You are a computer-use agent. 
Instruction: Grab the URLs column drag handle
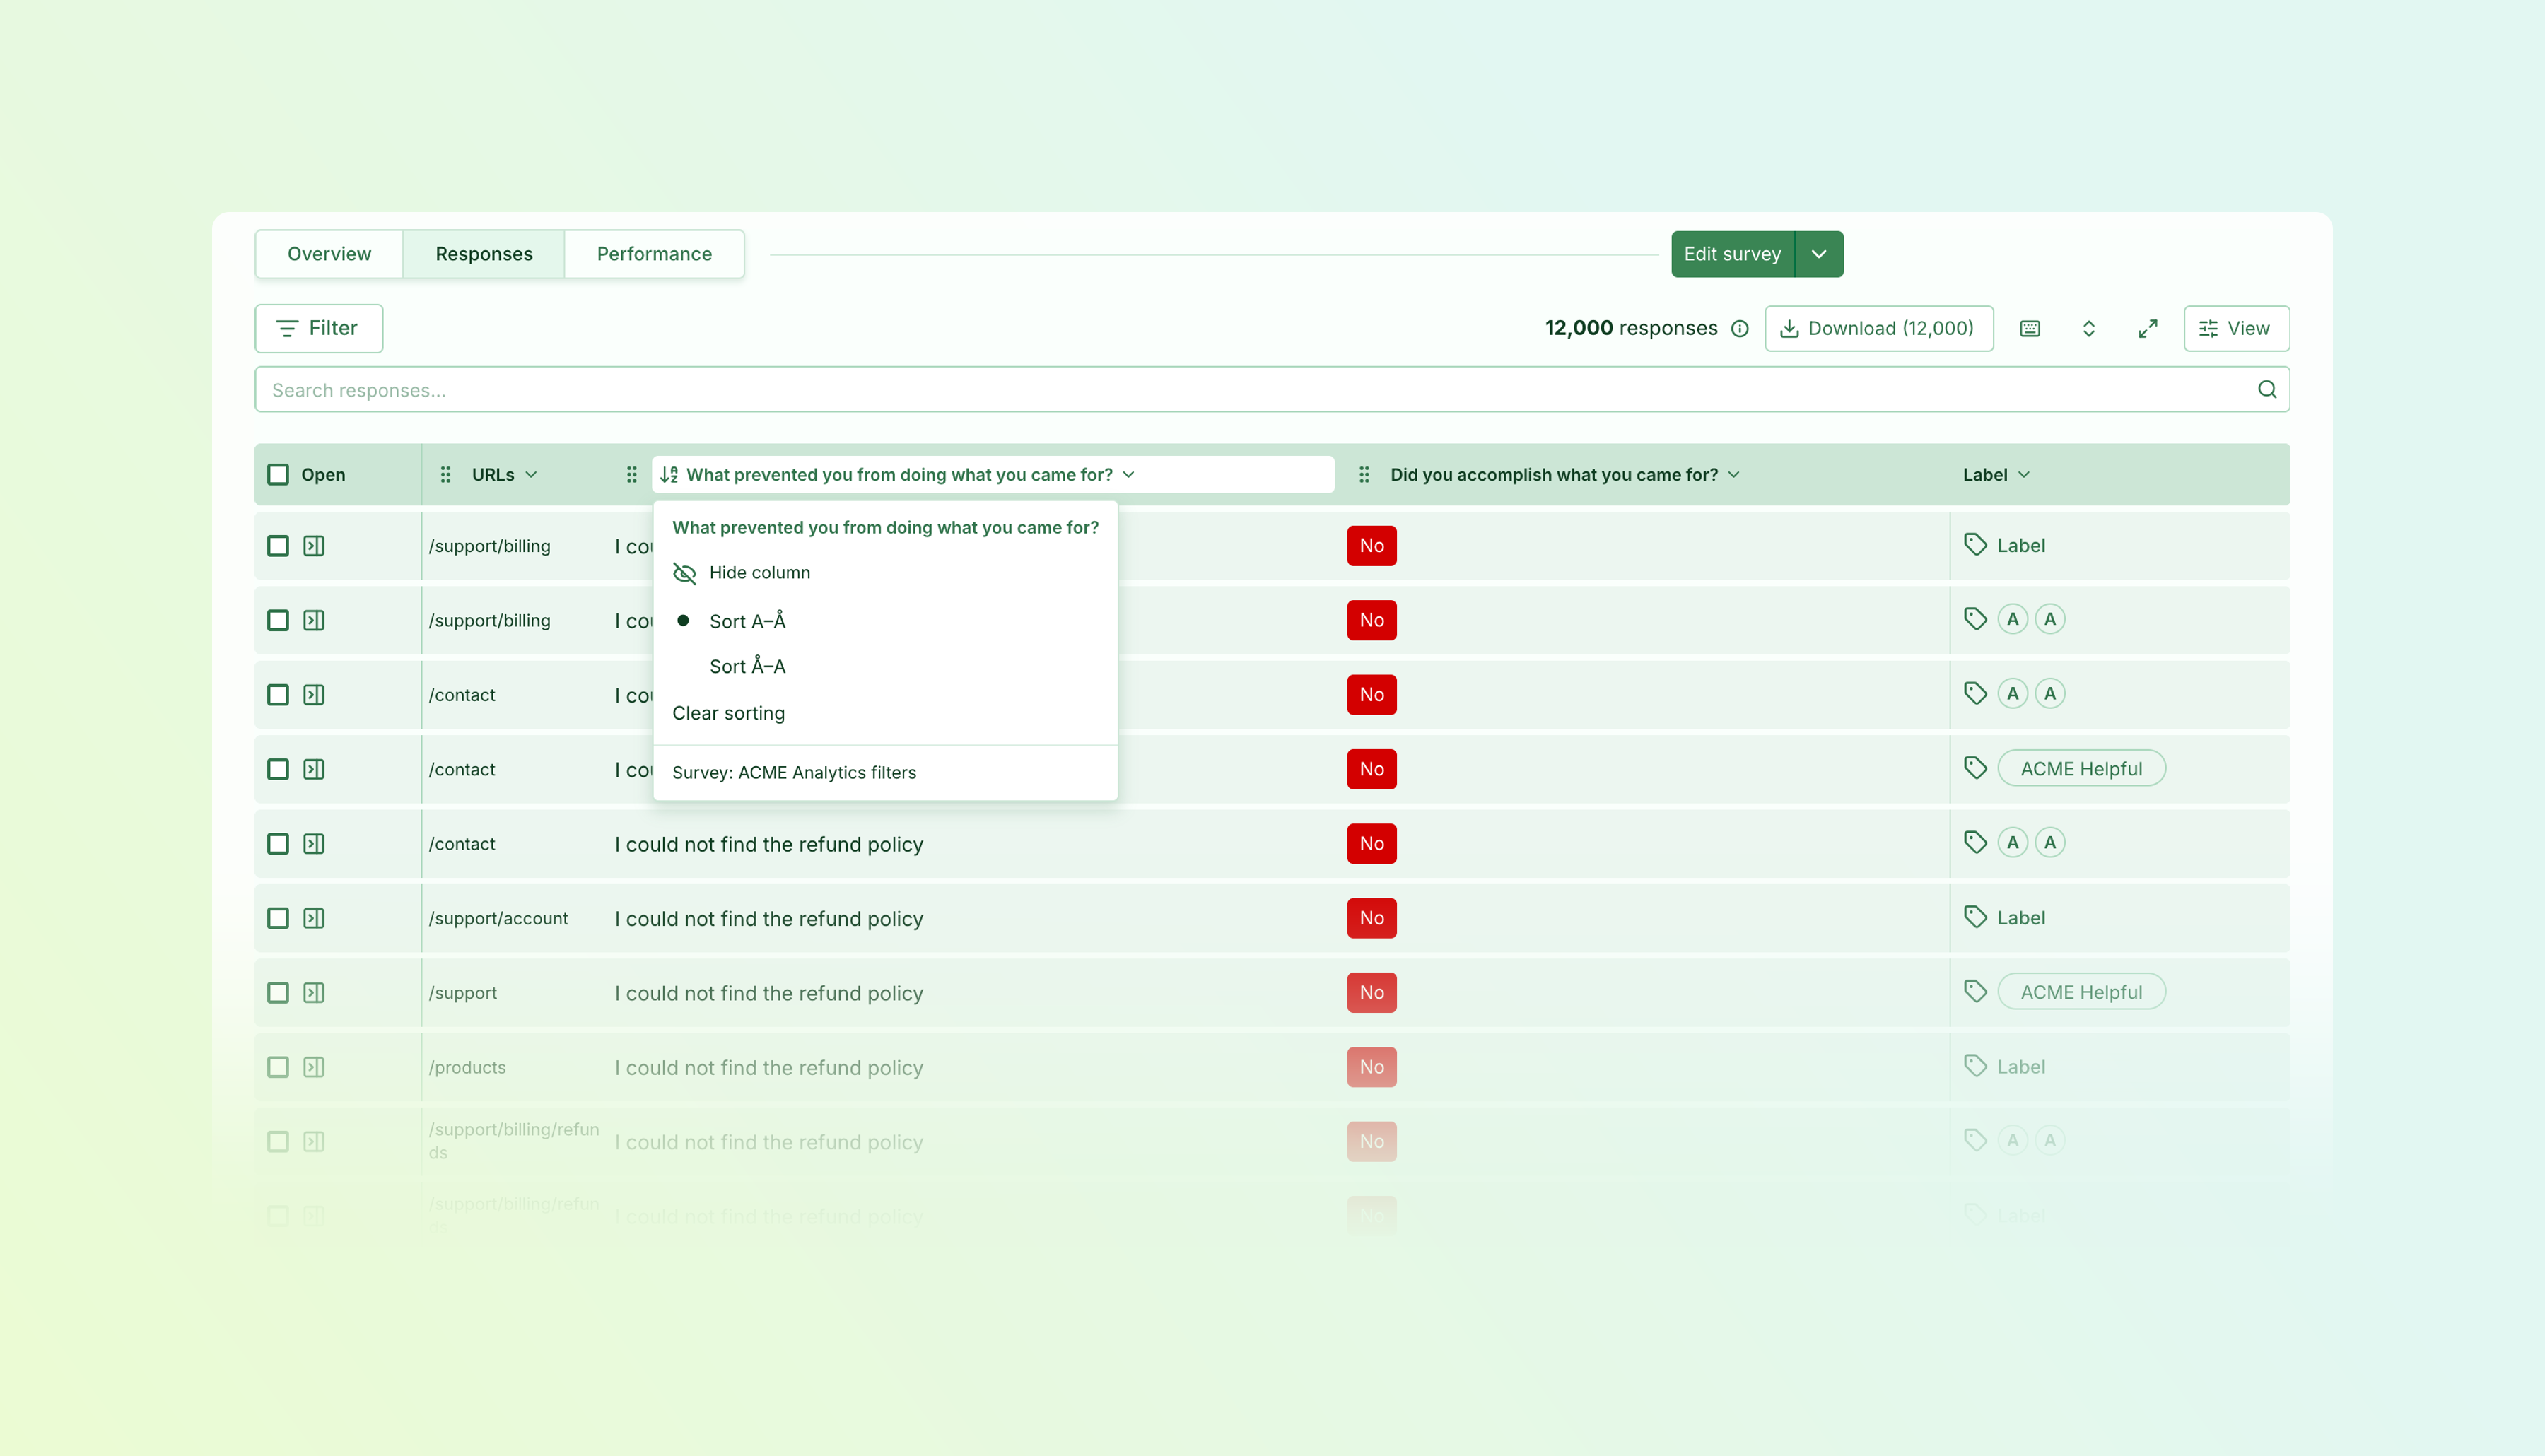coord(446,474)
